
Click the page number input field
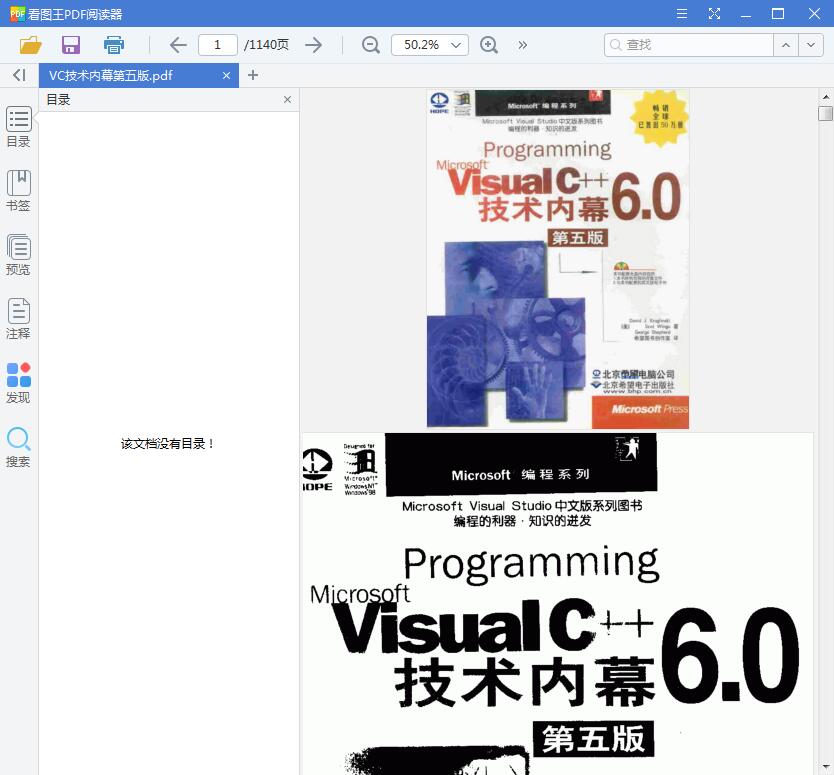coord(218,45)
